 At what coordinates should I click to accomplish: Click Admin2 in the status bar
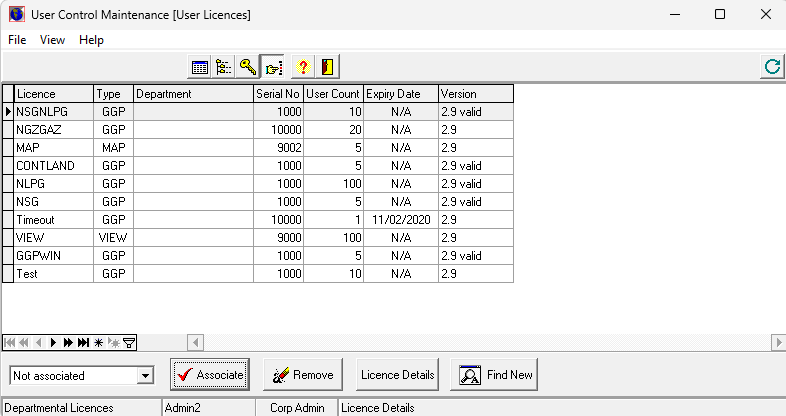pos(182,408)
